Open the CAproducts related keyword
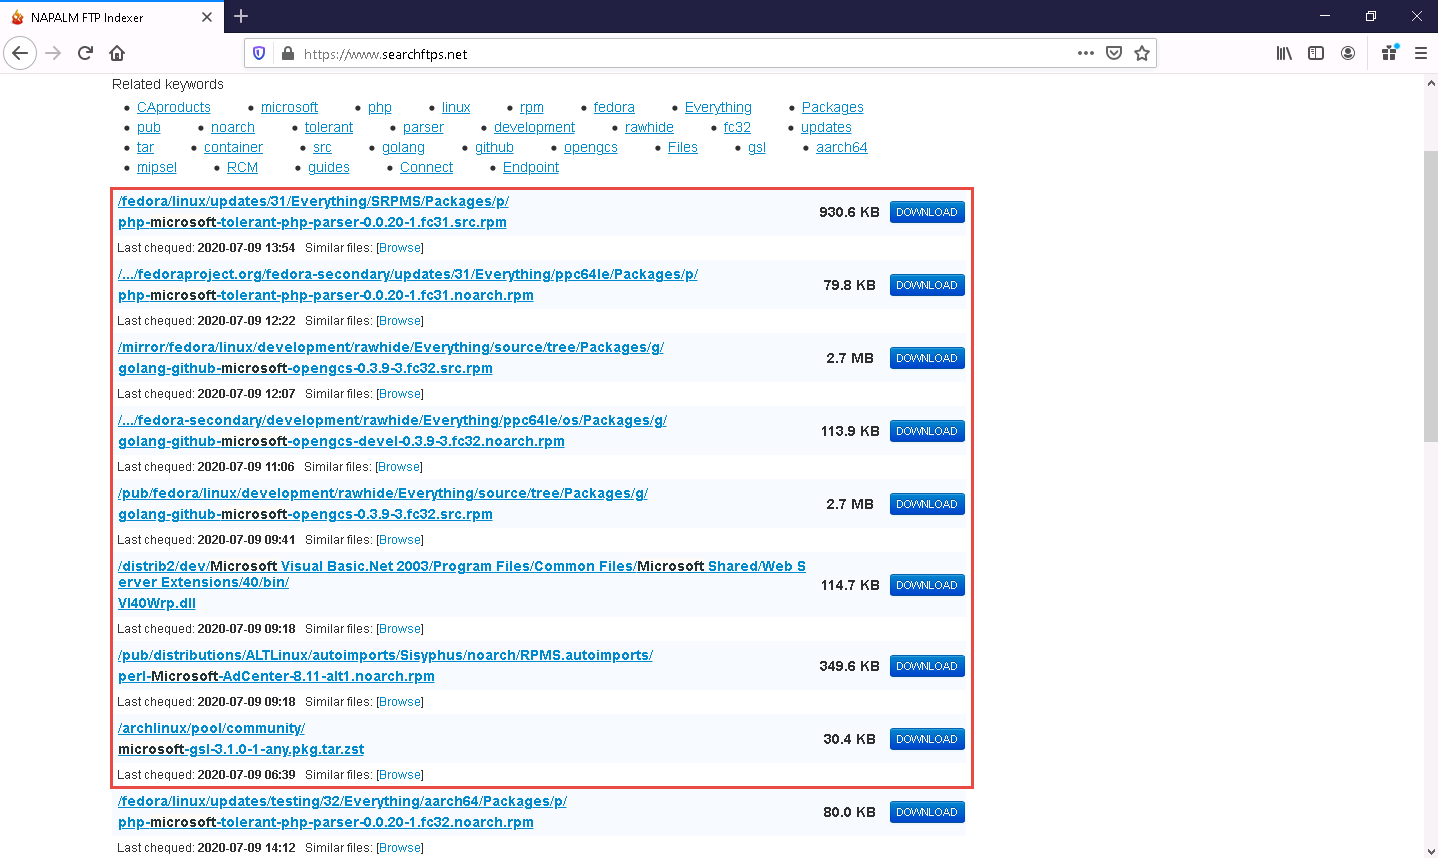 (x=174, y=107)
